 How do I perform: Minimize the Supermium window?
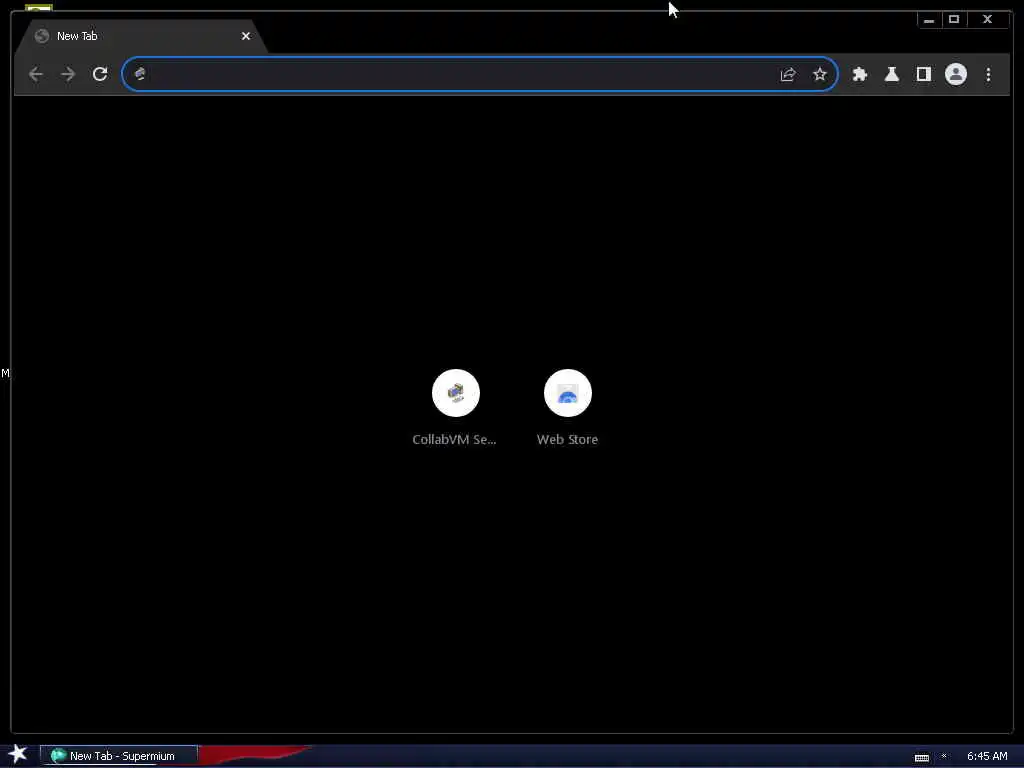[x=929, y=20]
